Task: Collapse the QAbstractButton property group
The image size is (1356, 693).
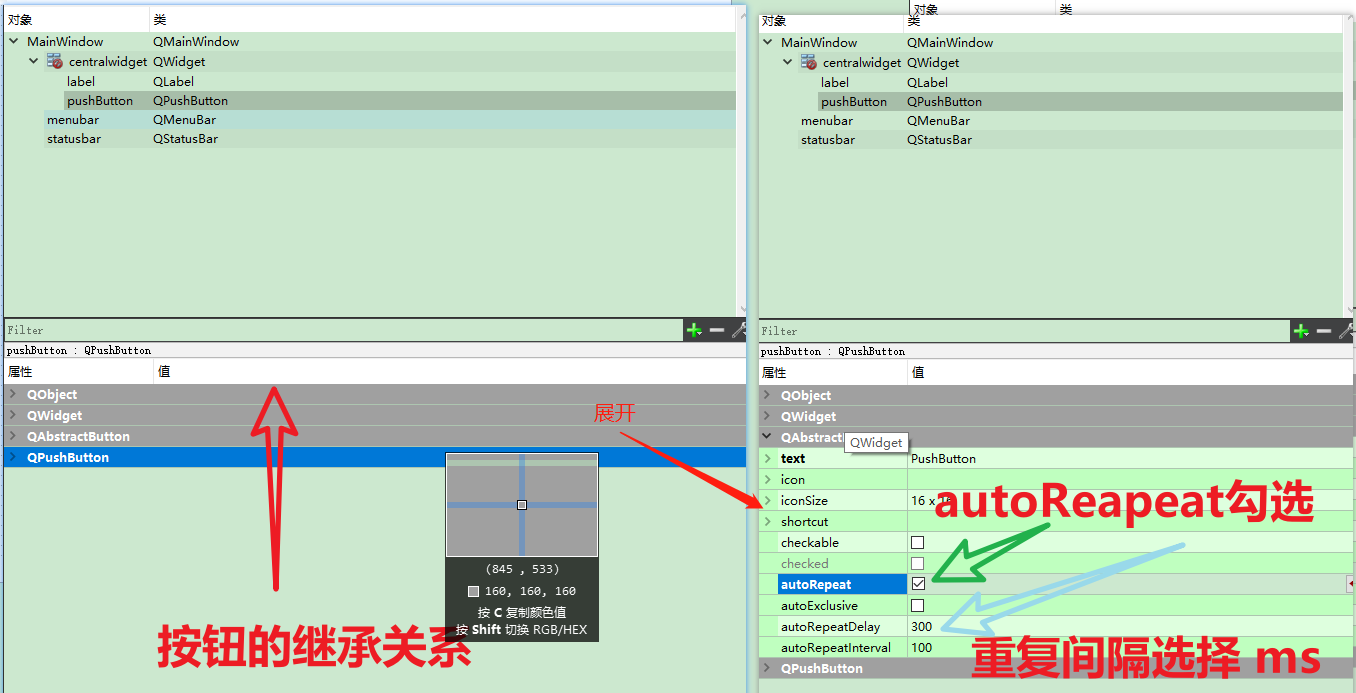Action: (x=766, y=437)
